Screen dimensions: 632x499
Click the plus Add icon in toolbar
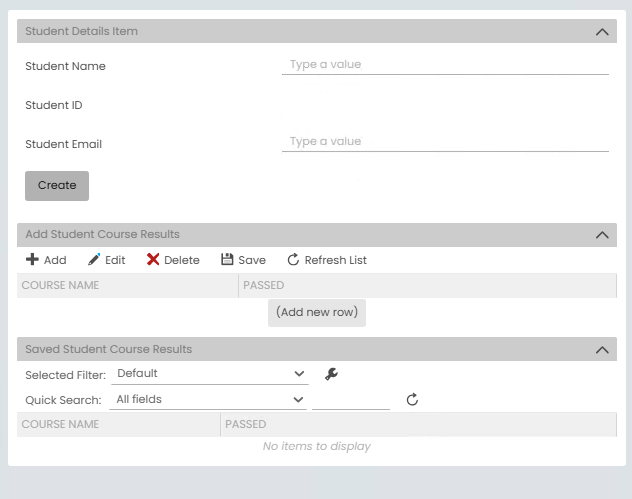tap(32, 260)
